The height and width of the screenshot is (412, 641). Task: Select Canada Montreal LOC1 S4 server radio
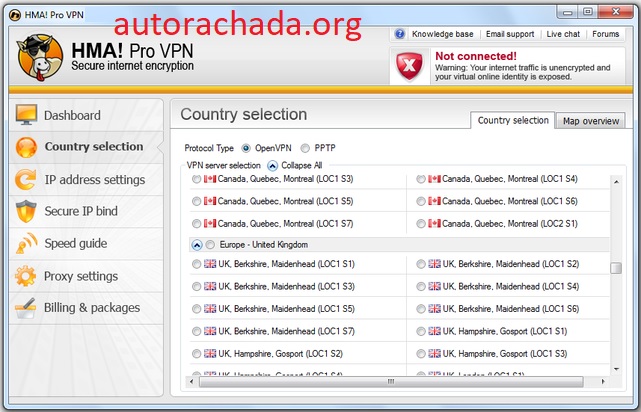point(421,179)
